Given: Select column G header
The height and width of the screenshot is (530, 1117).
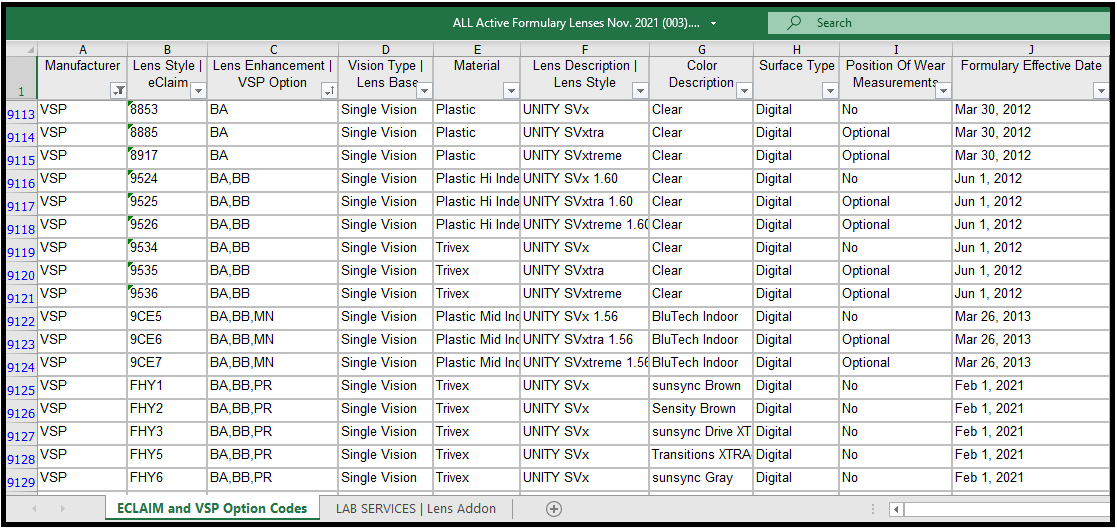Looking at the screenshot, I should point(702,50).
